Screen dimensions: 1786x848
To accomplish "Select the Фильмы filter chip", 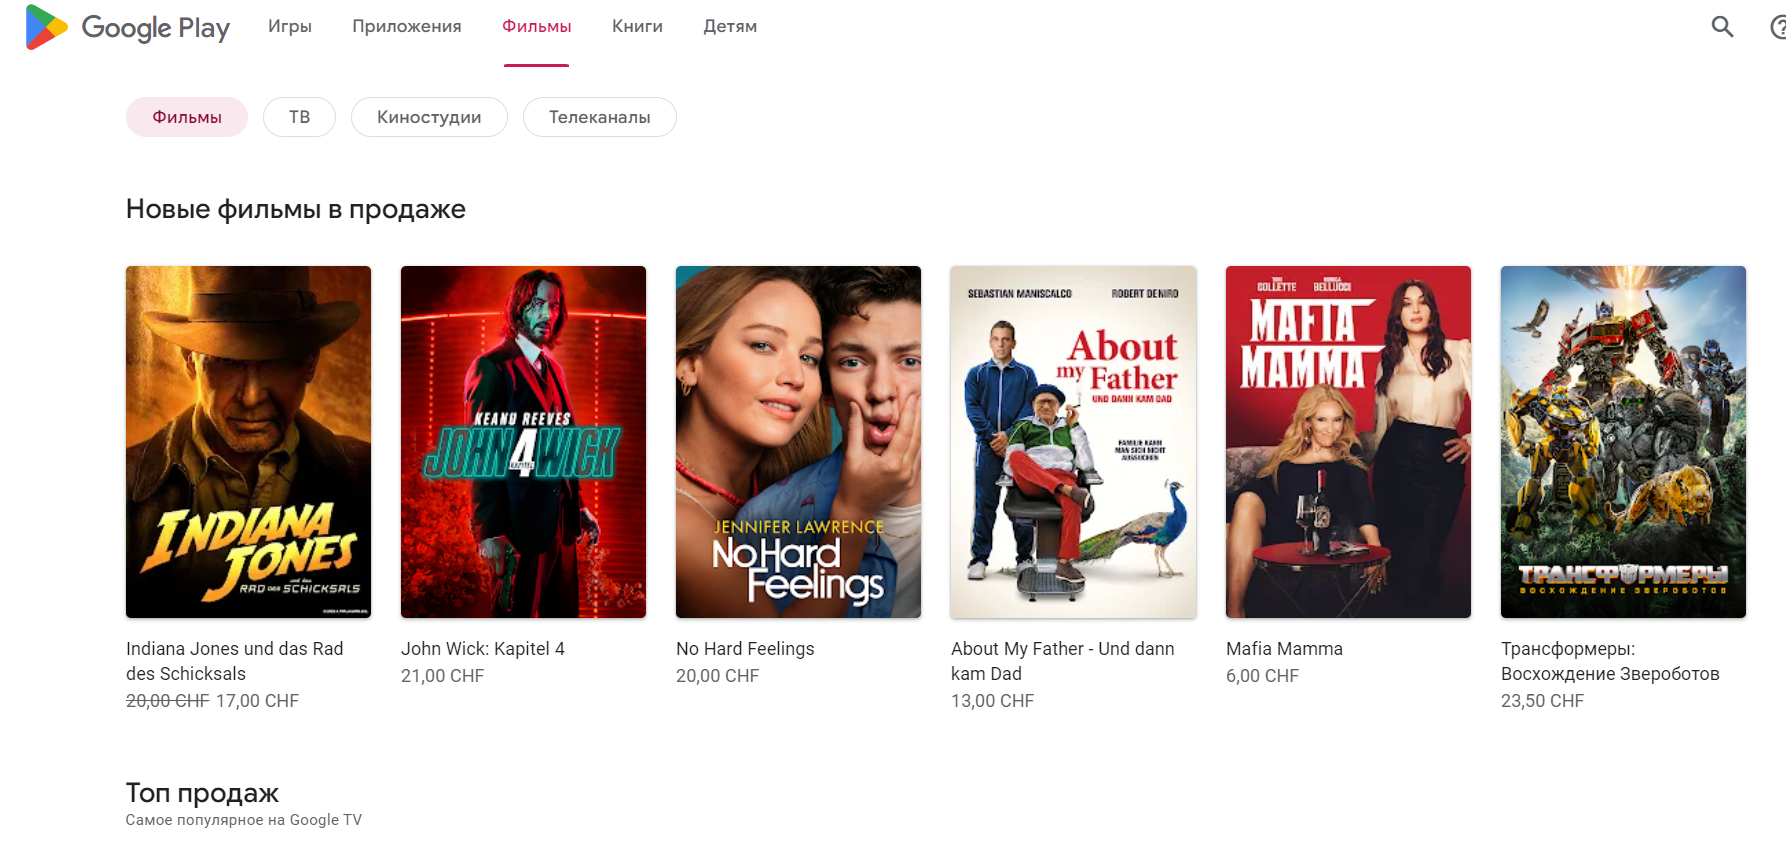I will 187,117.
